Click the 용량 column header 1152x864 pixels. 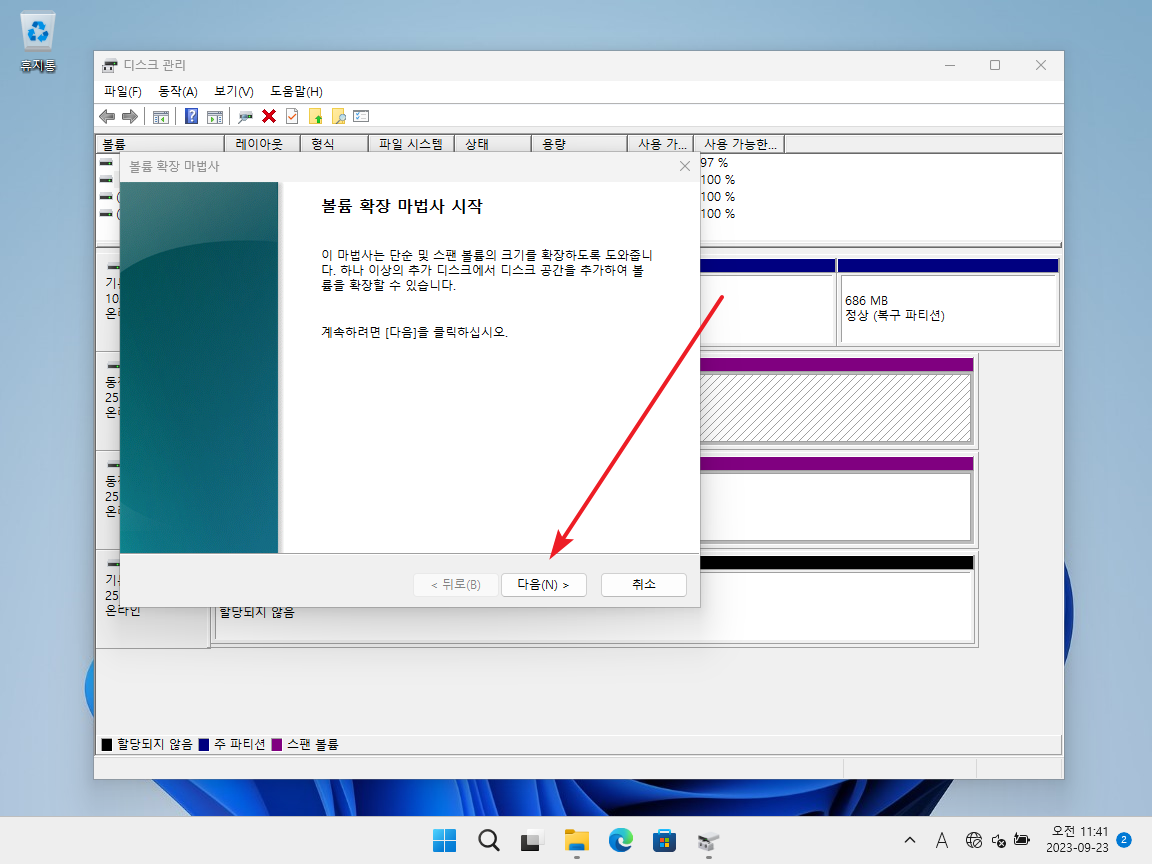580,144
